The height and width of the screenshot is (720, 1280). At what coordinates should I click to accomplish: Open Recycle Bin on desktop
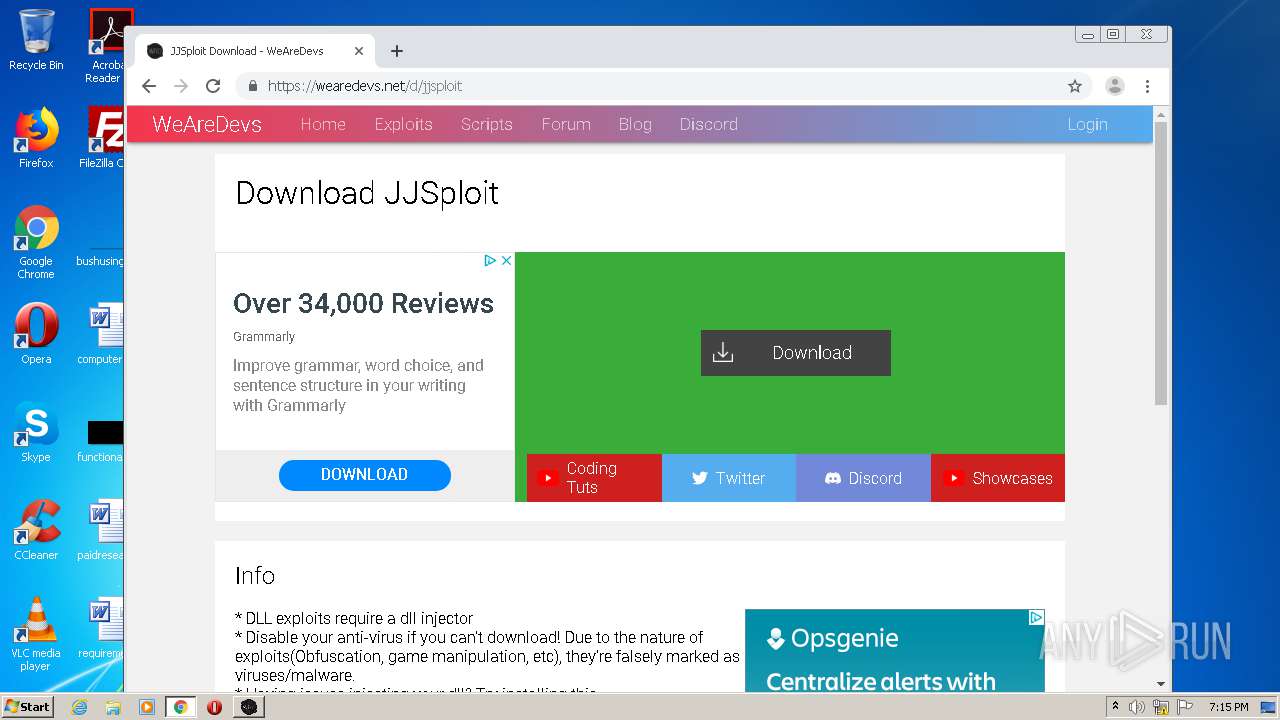[36, 40]
